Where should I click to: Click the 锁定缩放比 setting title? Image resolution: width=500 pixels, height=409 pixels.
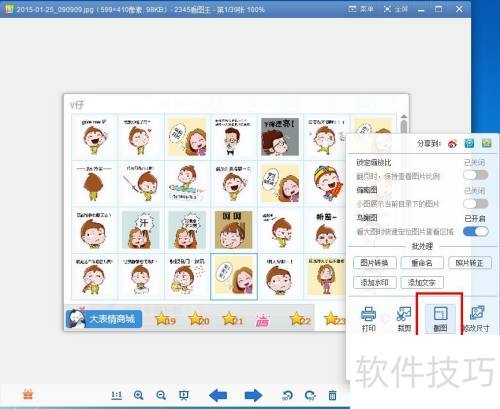click(x=374, y=163)
